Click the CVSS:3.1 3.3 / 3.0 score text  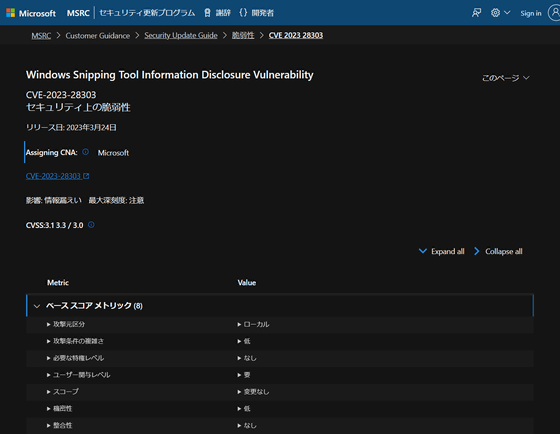[x=54, y=225]
